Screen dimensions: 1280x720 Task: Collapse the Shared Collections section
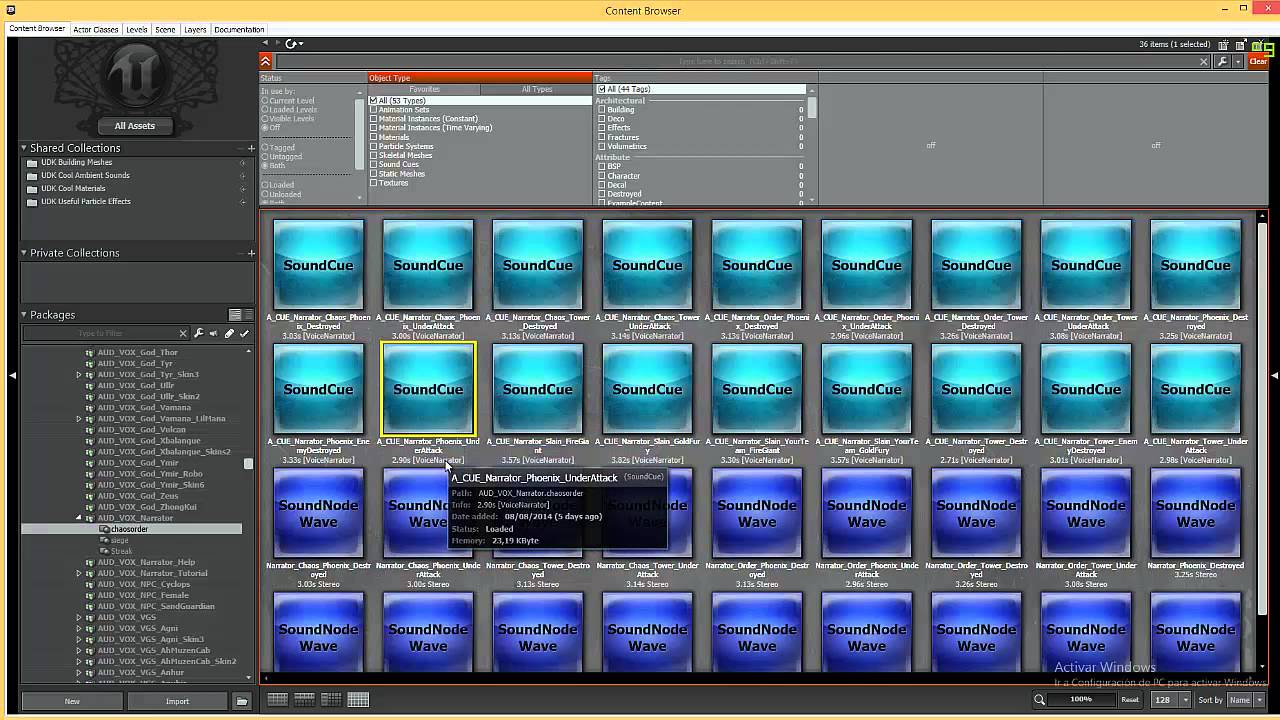[x=24, y=148]
